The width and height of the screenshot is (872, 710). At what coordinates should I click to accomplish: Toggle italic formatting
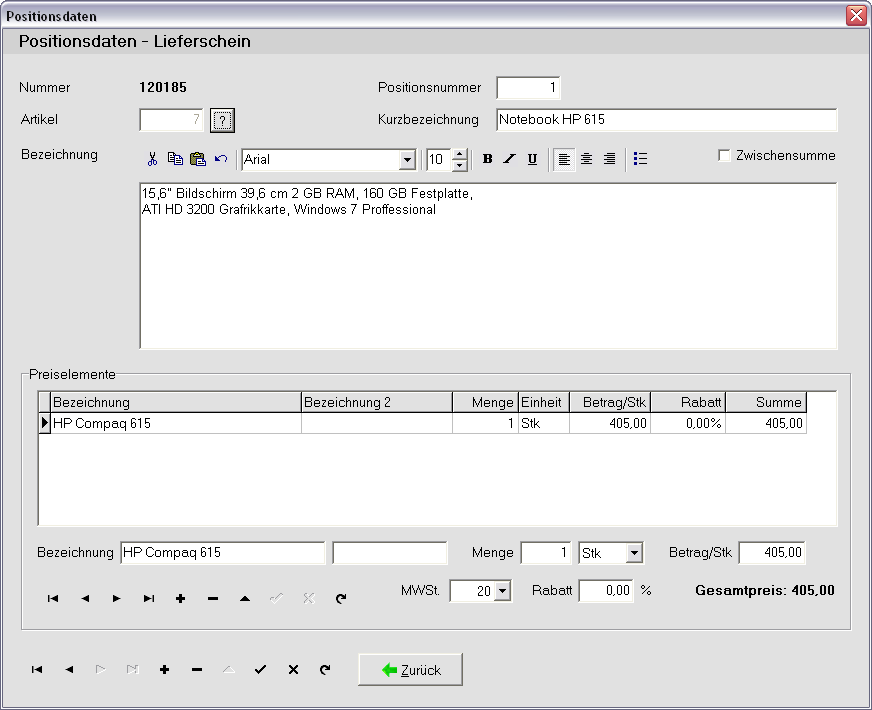pyautogui.click(x=509, y=159)
